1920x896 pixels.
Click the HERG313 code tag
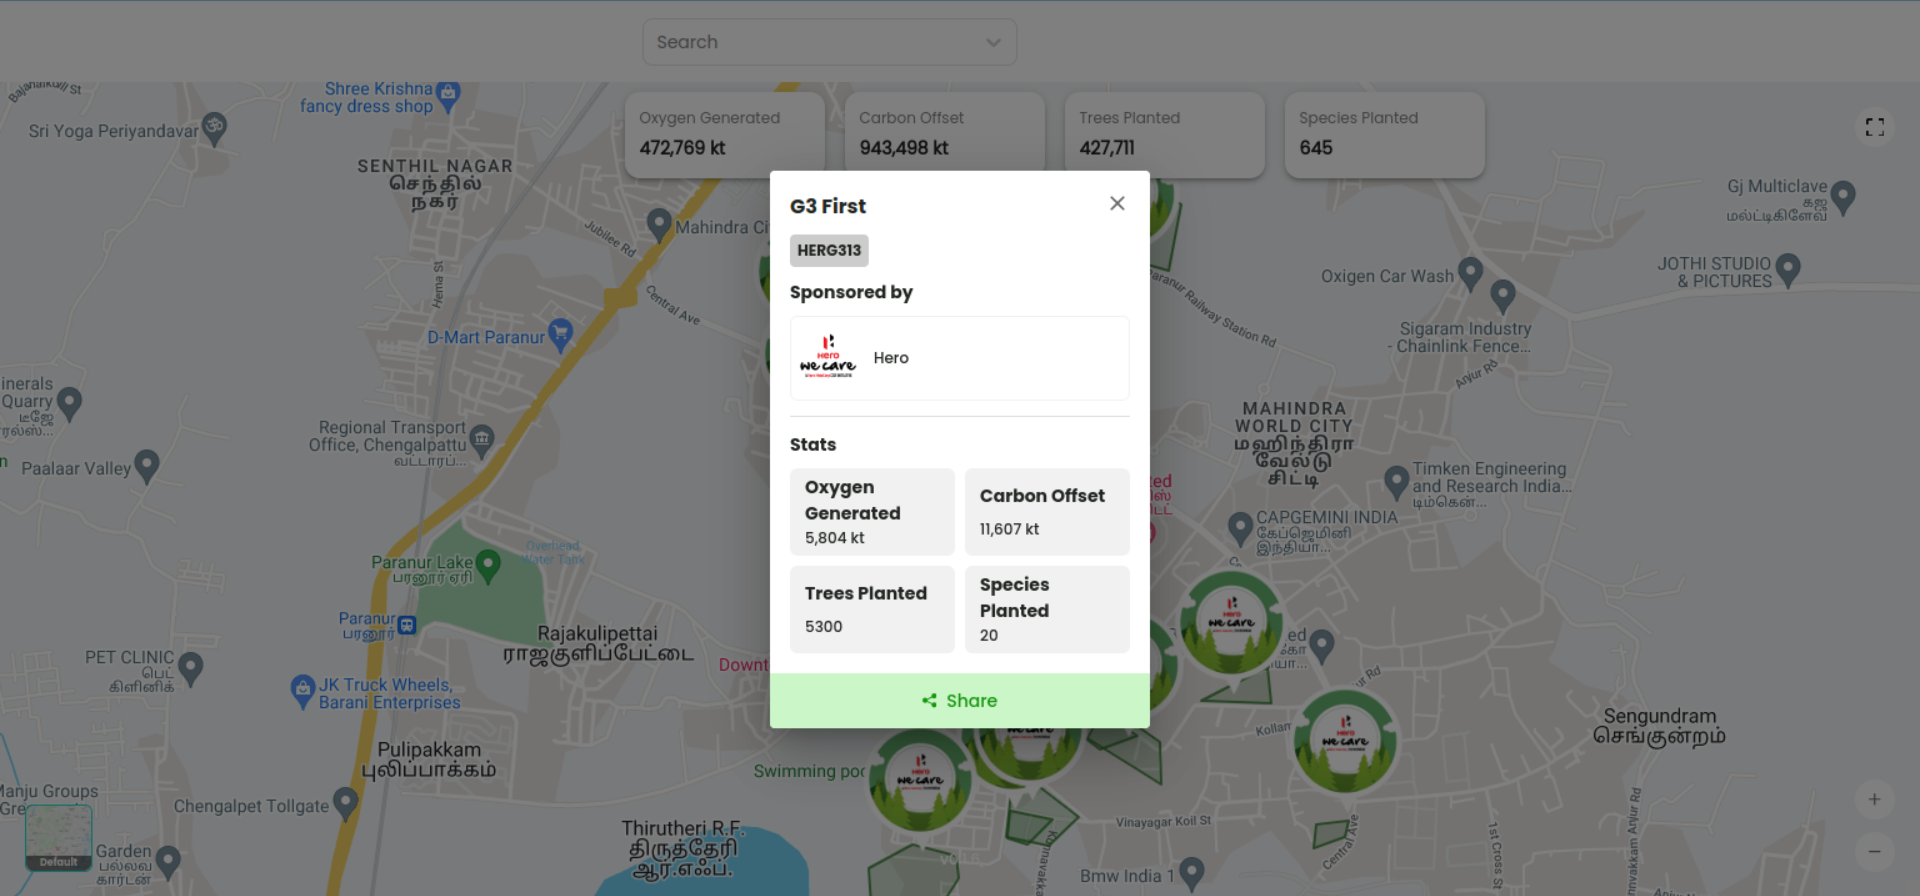[828, 250]
